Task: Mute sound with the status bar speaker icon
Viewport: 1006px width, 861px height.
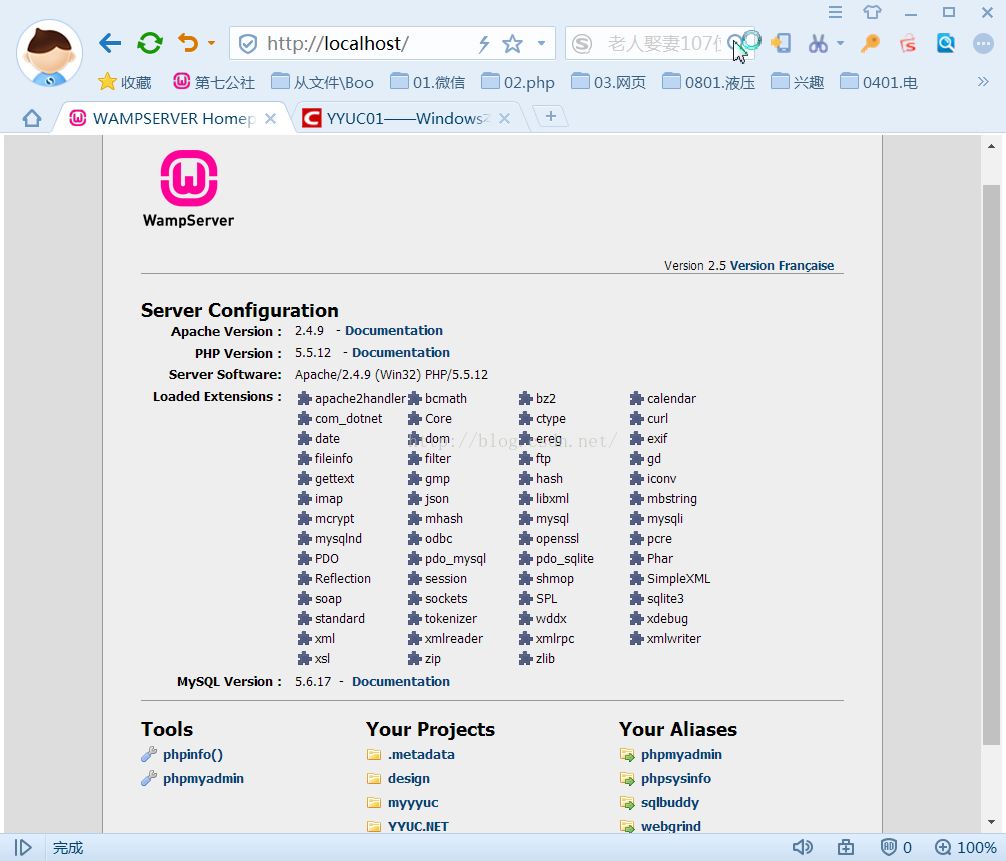Action: point(802,848)
